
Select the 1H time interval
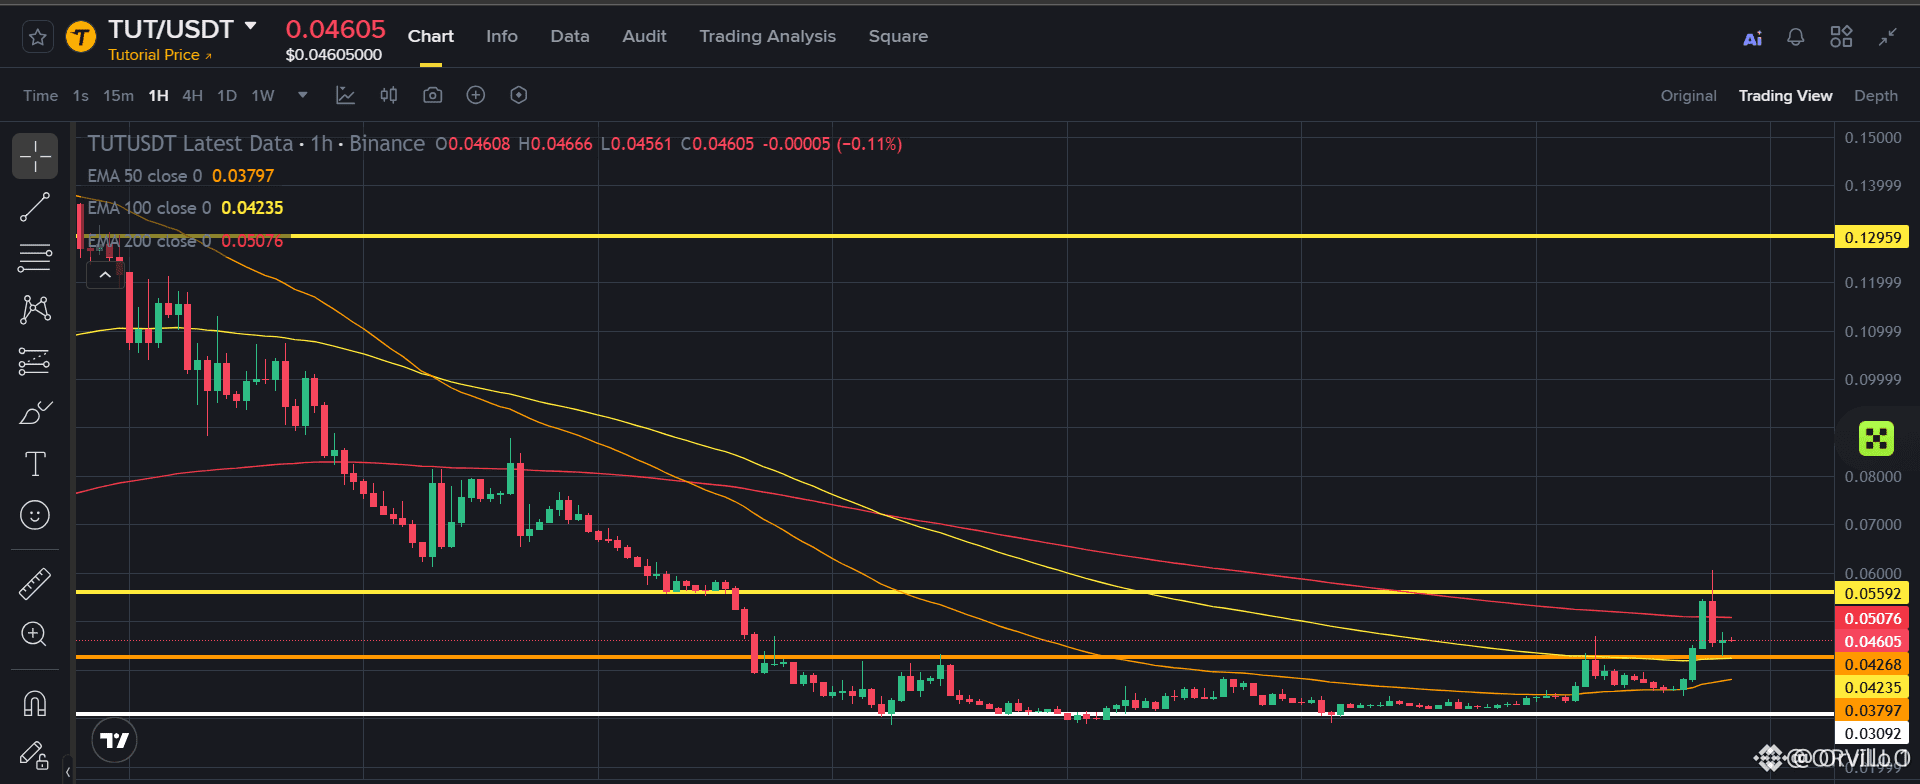coord(158,95)
